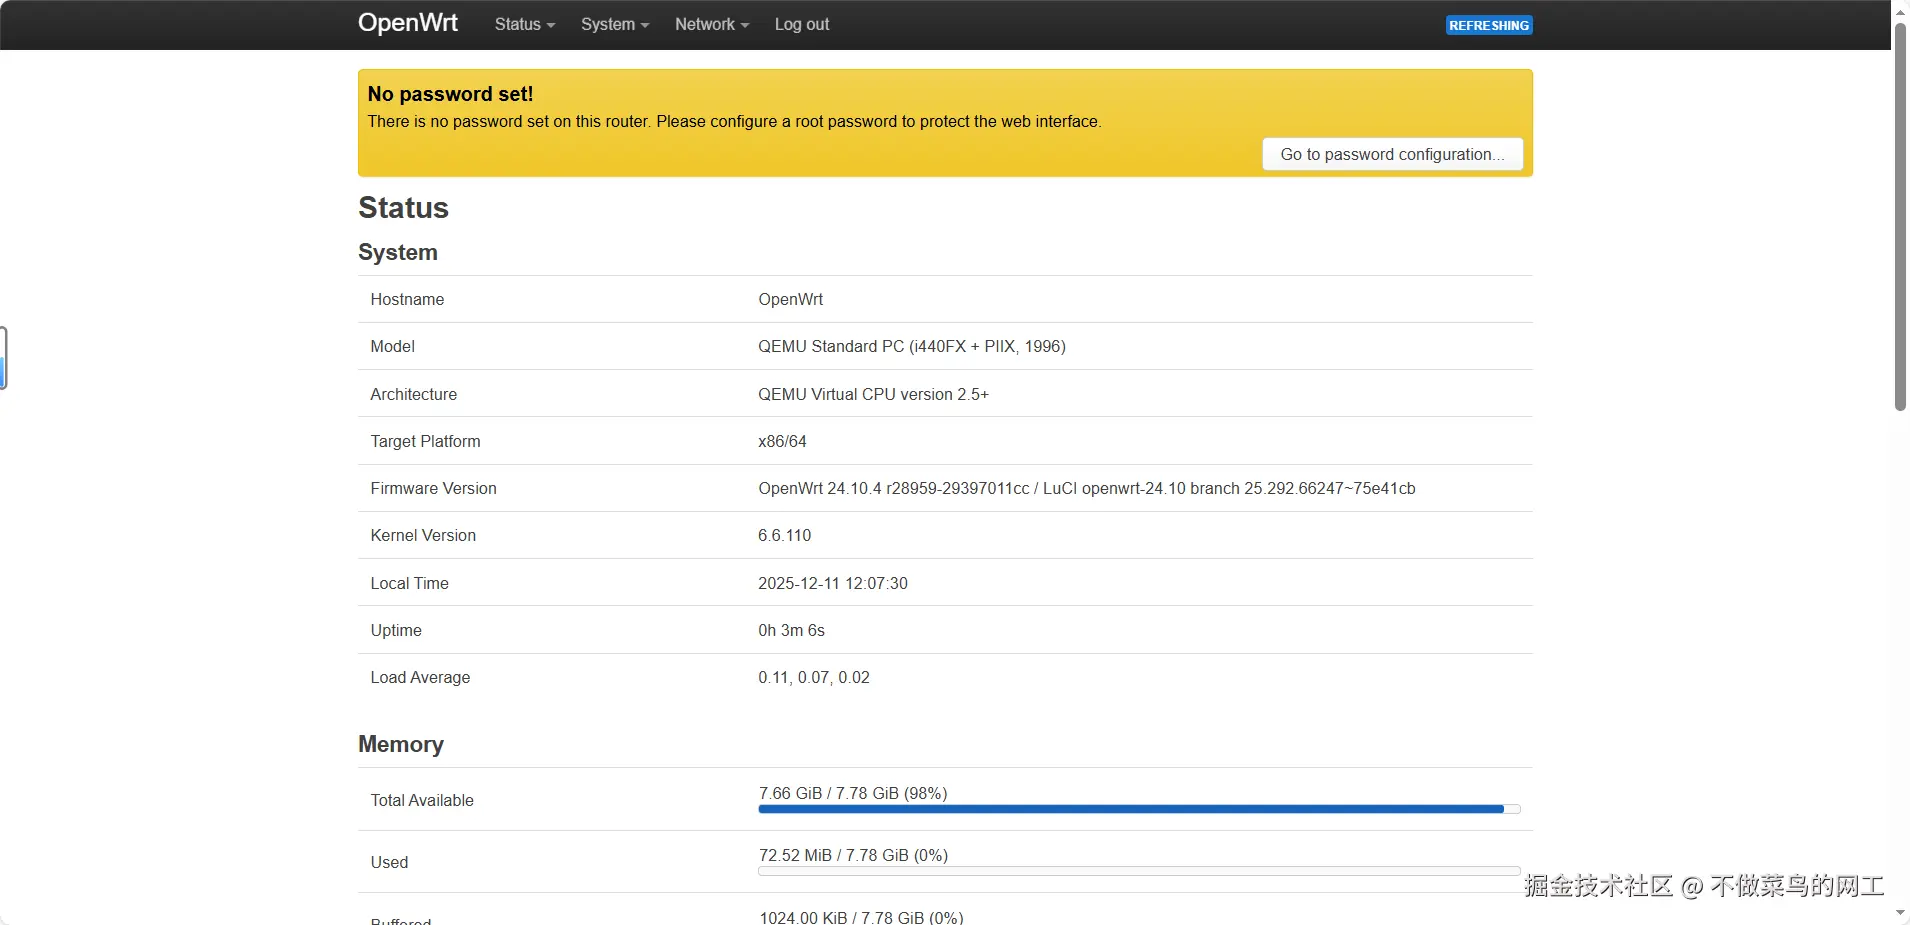Click the page's vertical scrollbar thumb
The height and width of the screenshot is (925, 1910).
click(1900, 215)
